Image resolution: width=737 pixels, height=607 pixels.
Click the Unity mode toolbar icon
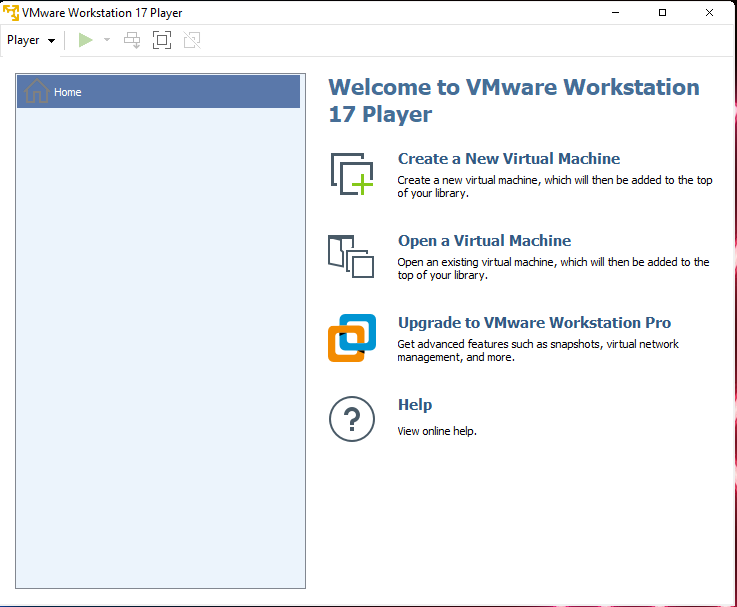192,40
